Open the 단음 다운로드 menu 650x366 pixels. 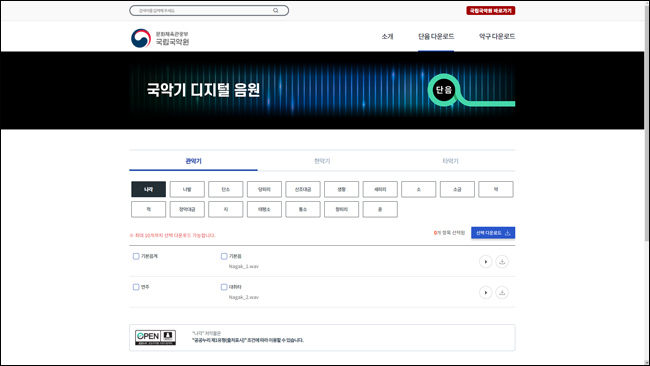point(436,36)
